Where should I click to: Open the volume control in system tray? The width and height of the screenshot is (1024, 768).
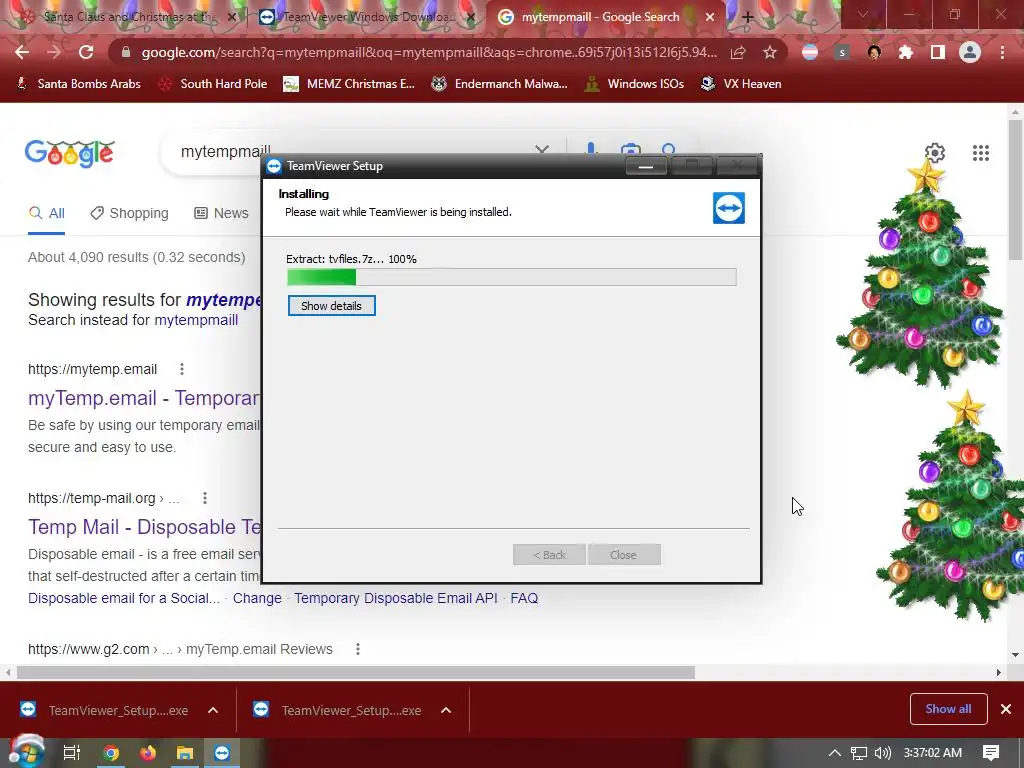(882, 753)
